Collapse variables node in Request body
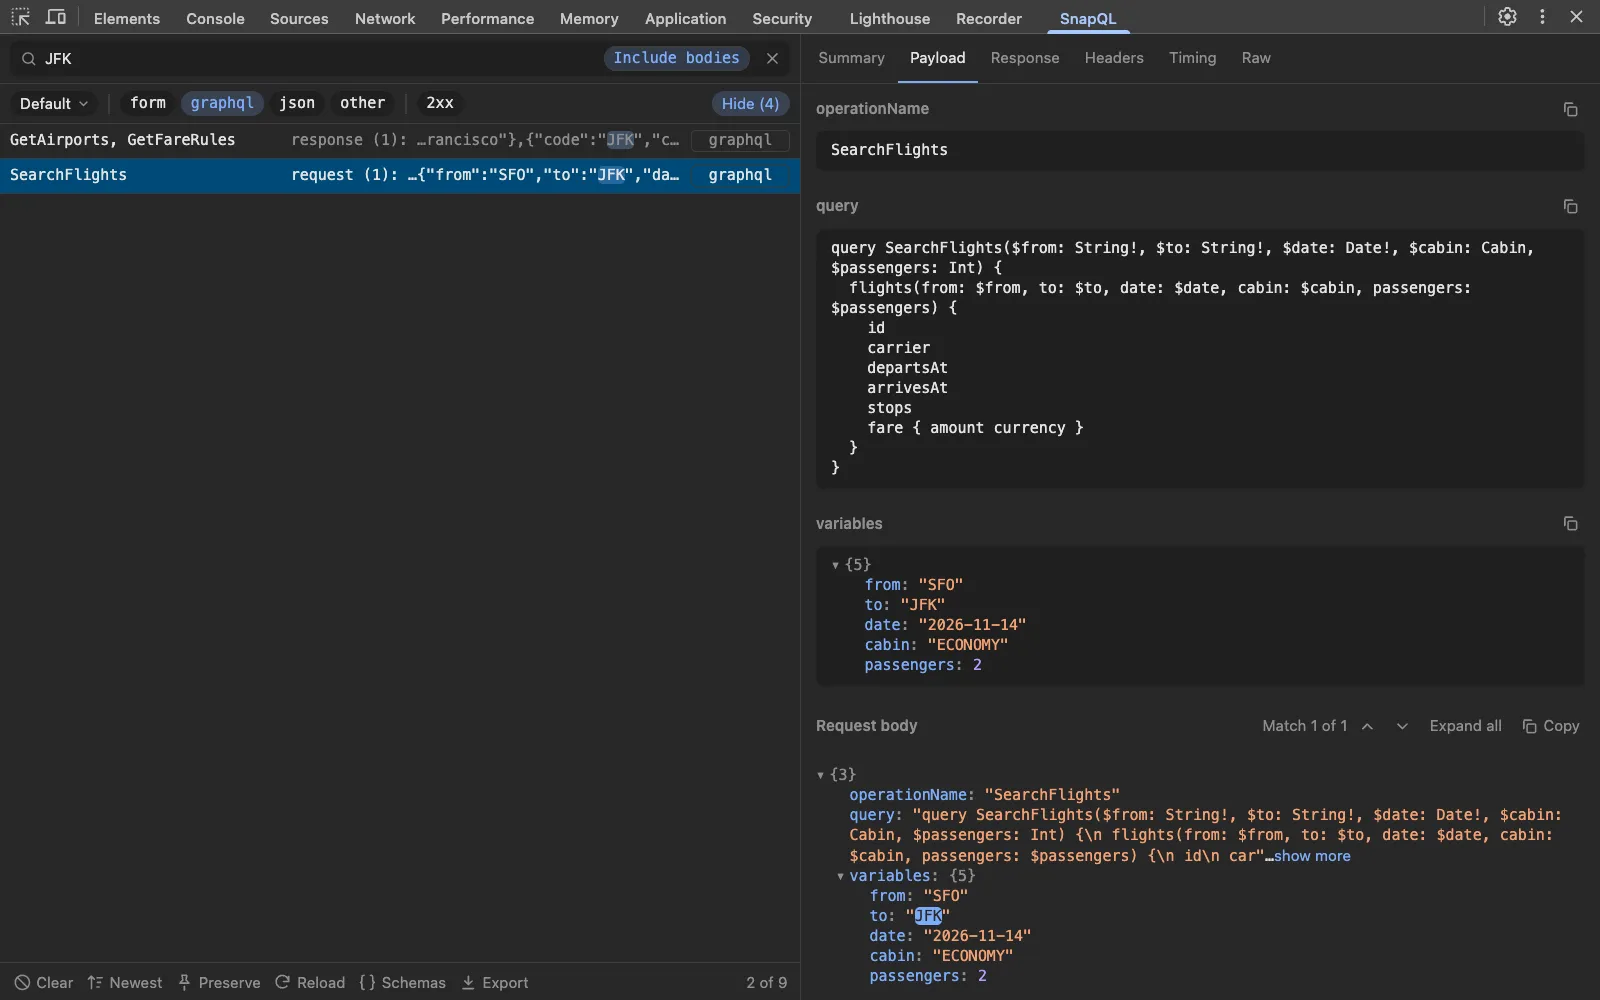 coord(840,876)
